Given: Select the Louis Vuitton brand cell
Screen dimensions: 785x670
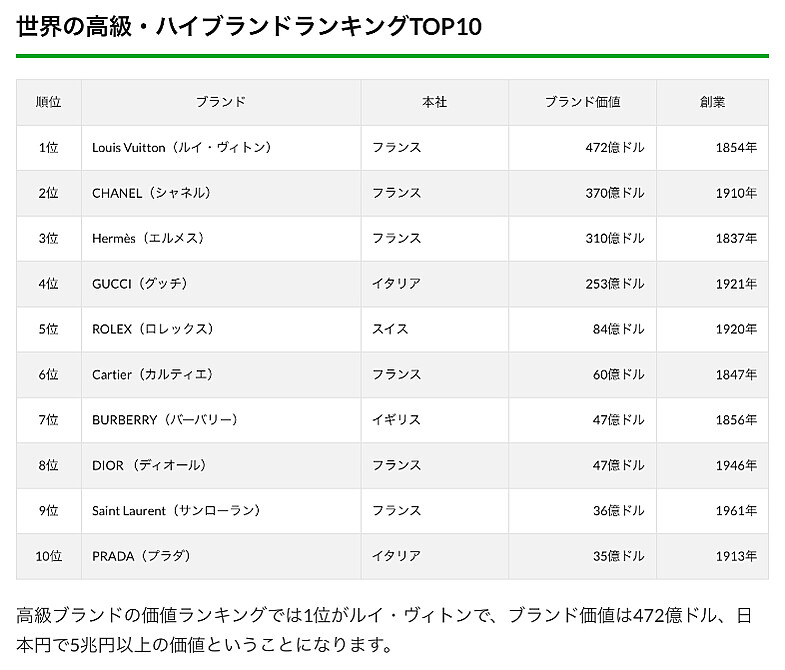Looking at the screenshot, I should point(221,148).
